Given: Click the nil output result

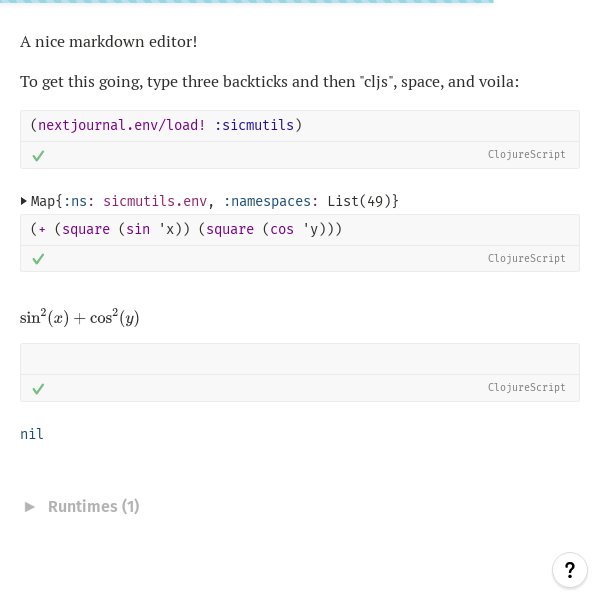Looking at the screenshot, I should [32, 434].
